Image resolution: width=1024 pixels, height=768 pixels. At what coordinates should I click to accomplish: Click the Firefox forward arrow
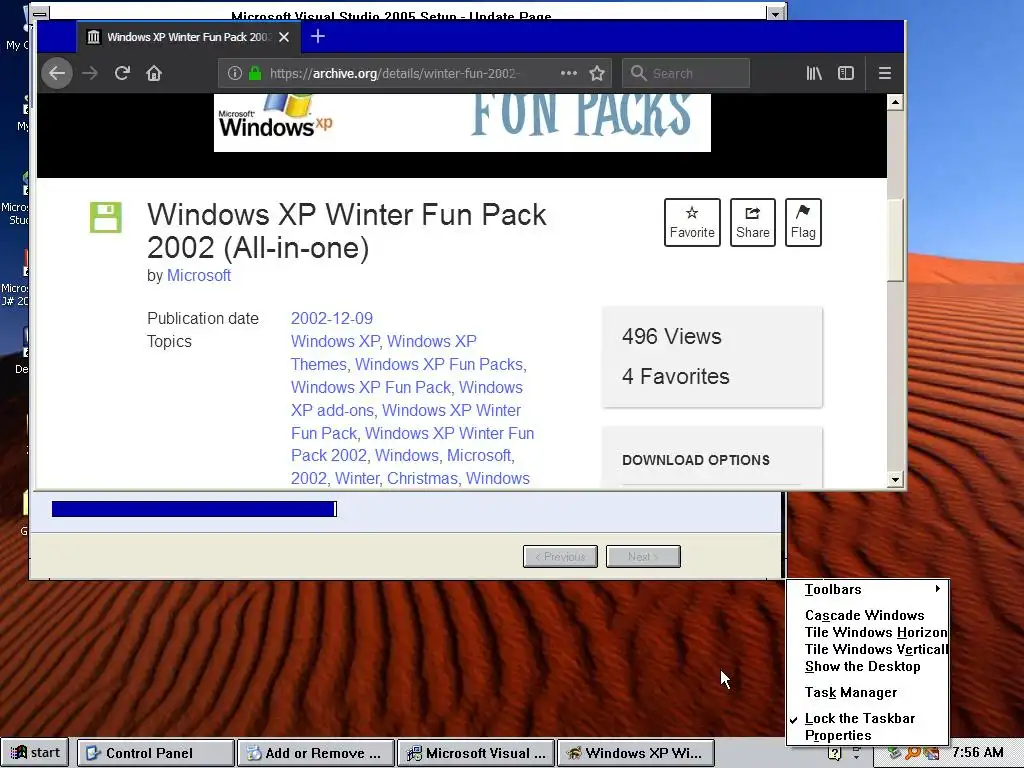(x=90, y=73)
